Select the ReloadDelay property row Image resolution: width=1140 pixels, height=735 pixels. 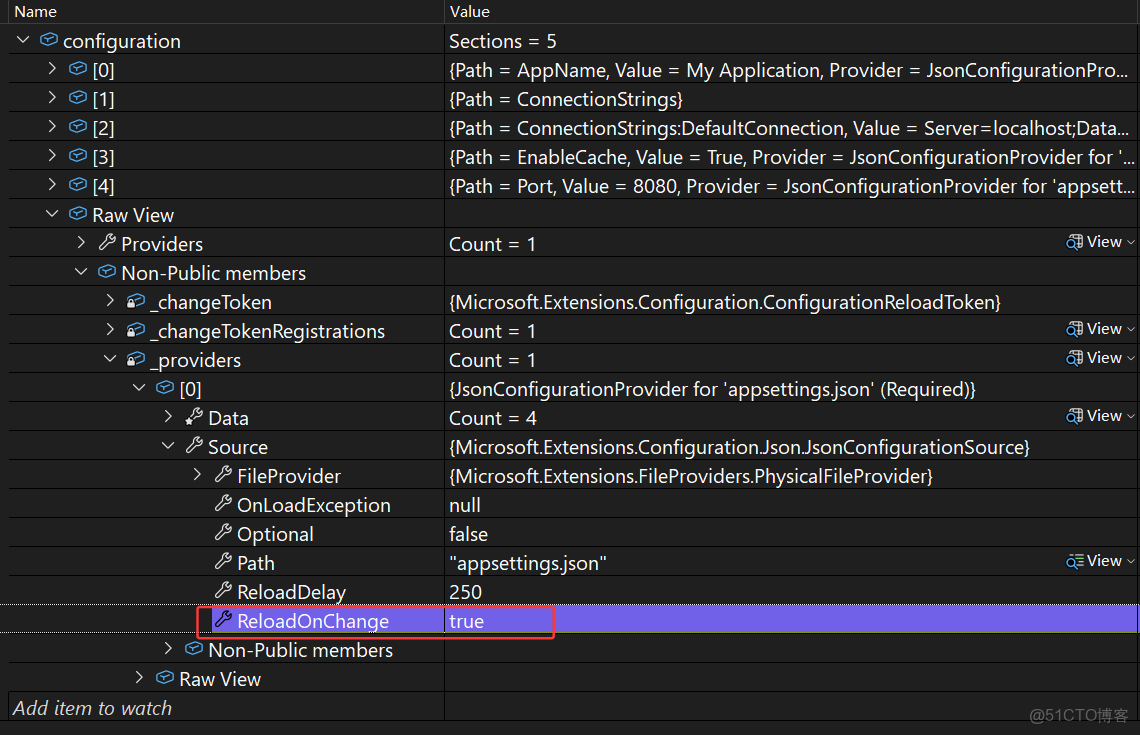point(291,592)
